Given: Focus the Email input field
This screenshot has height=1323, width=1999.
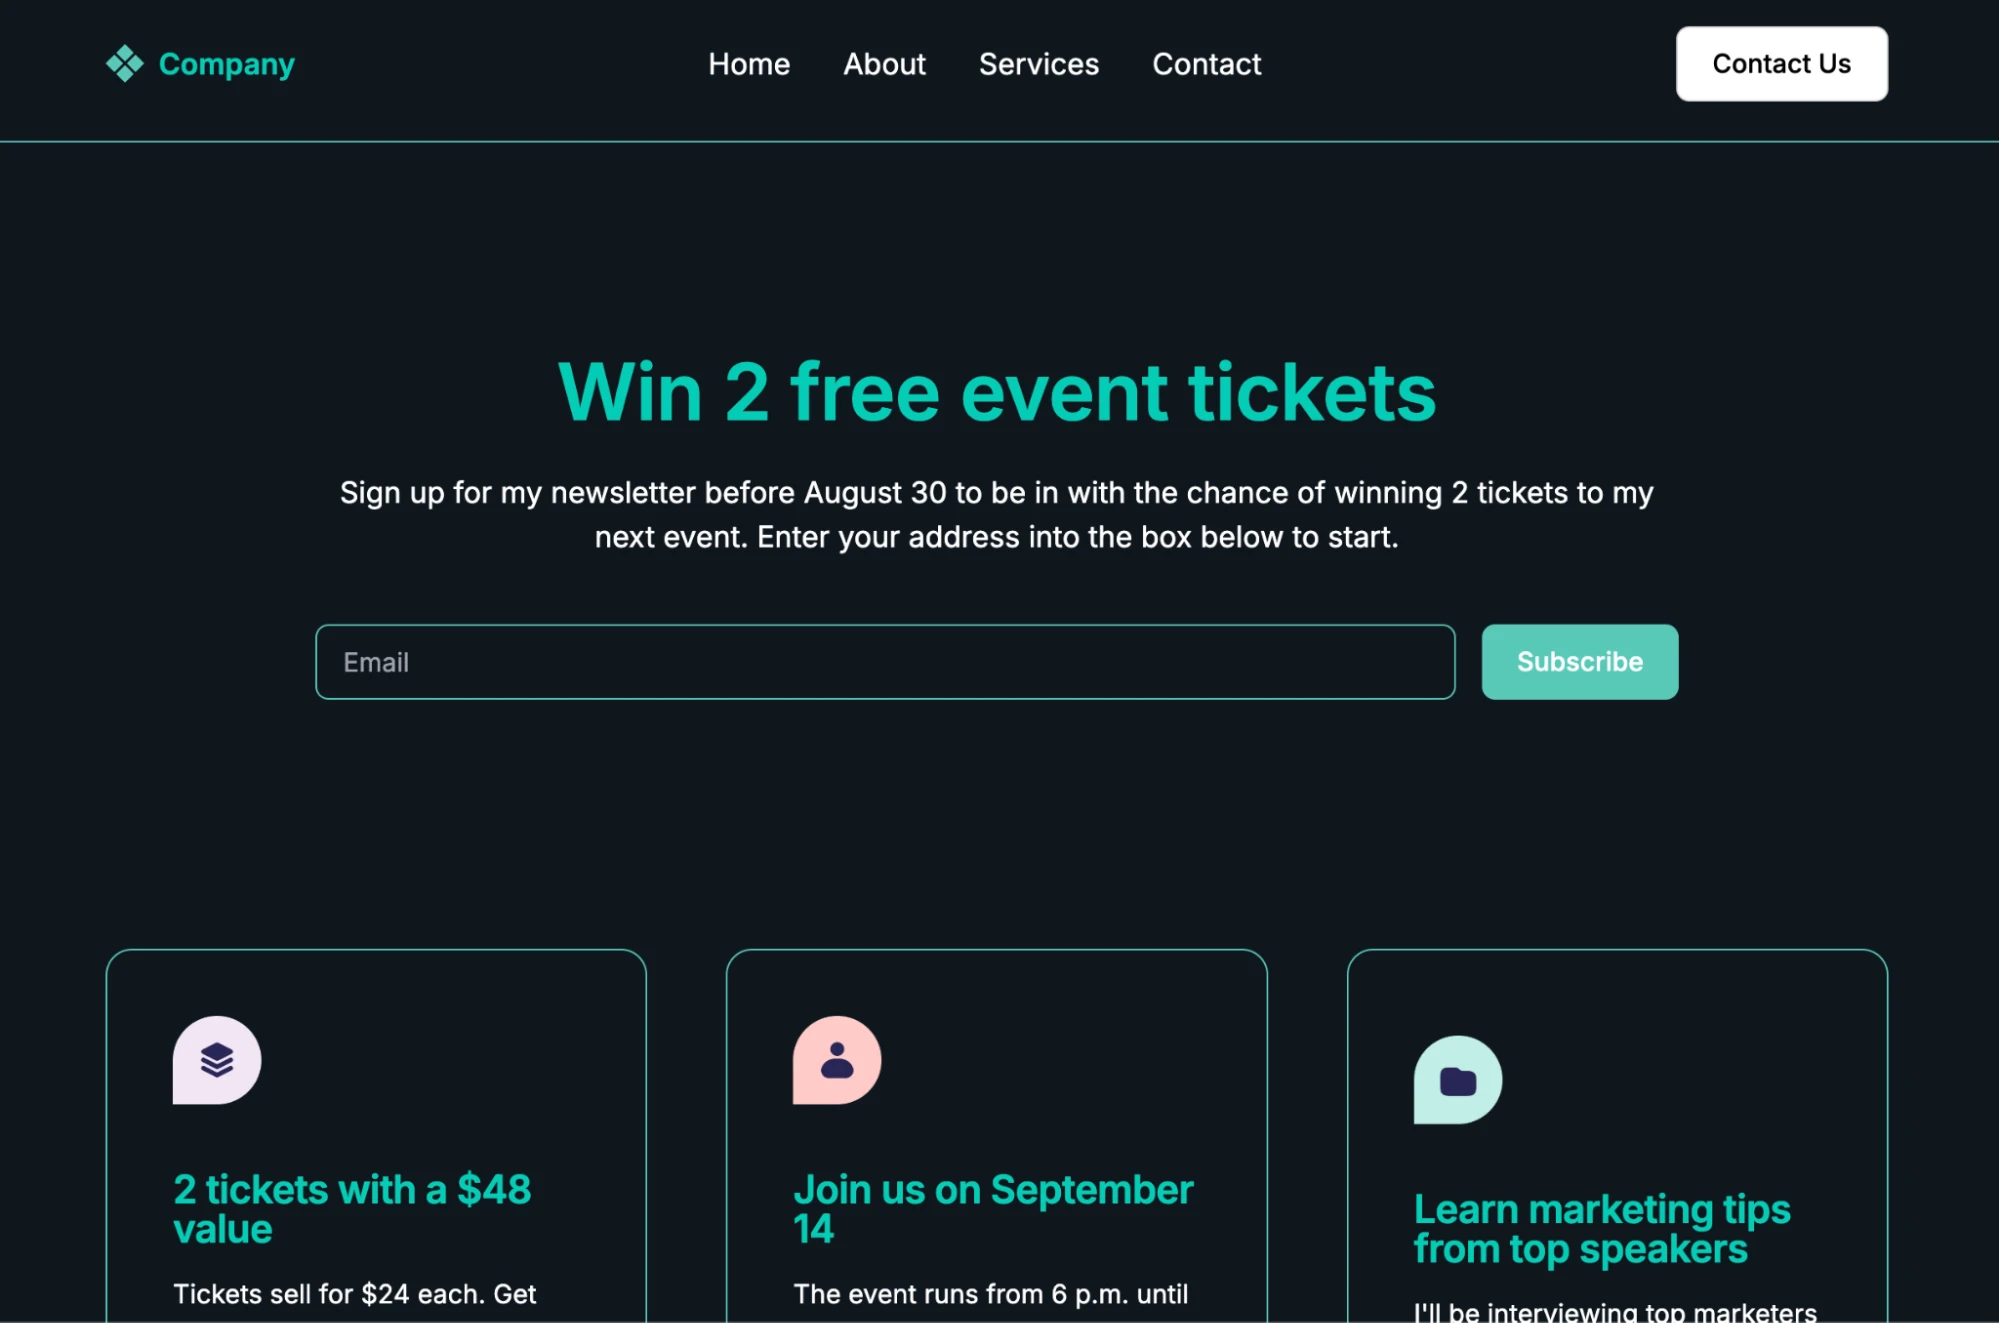Looking at the screenshot, I should pos(884,662).
